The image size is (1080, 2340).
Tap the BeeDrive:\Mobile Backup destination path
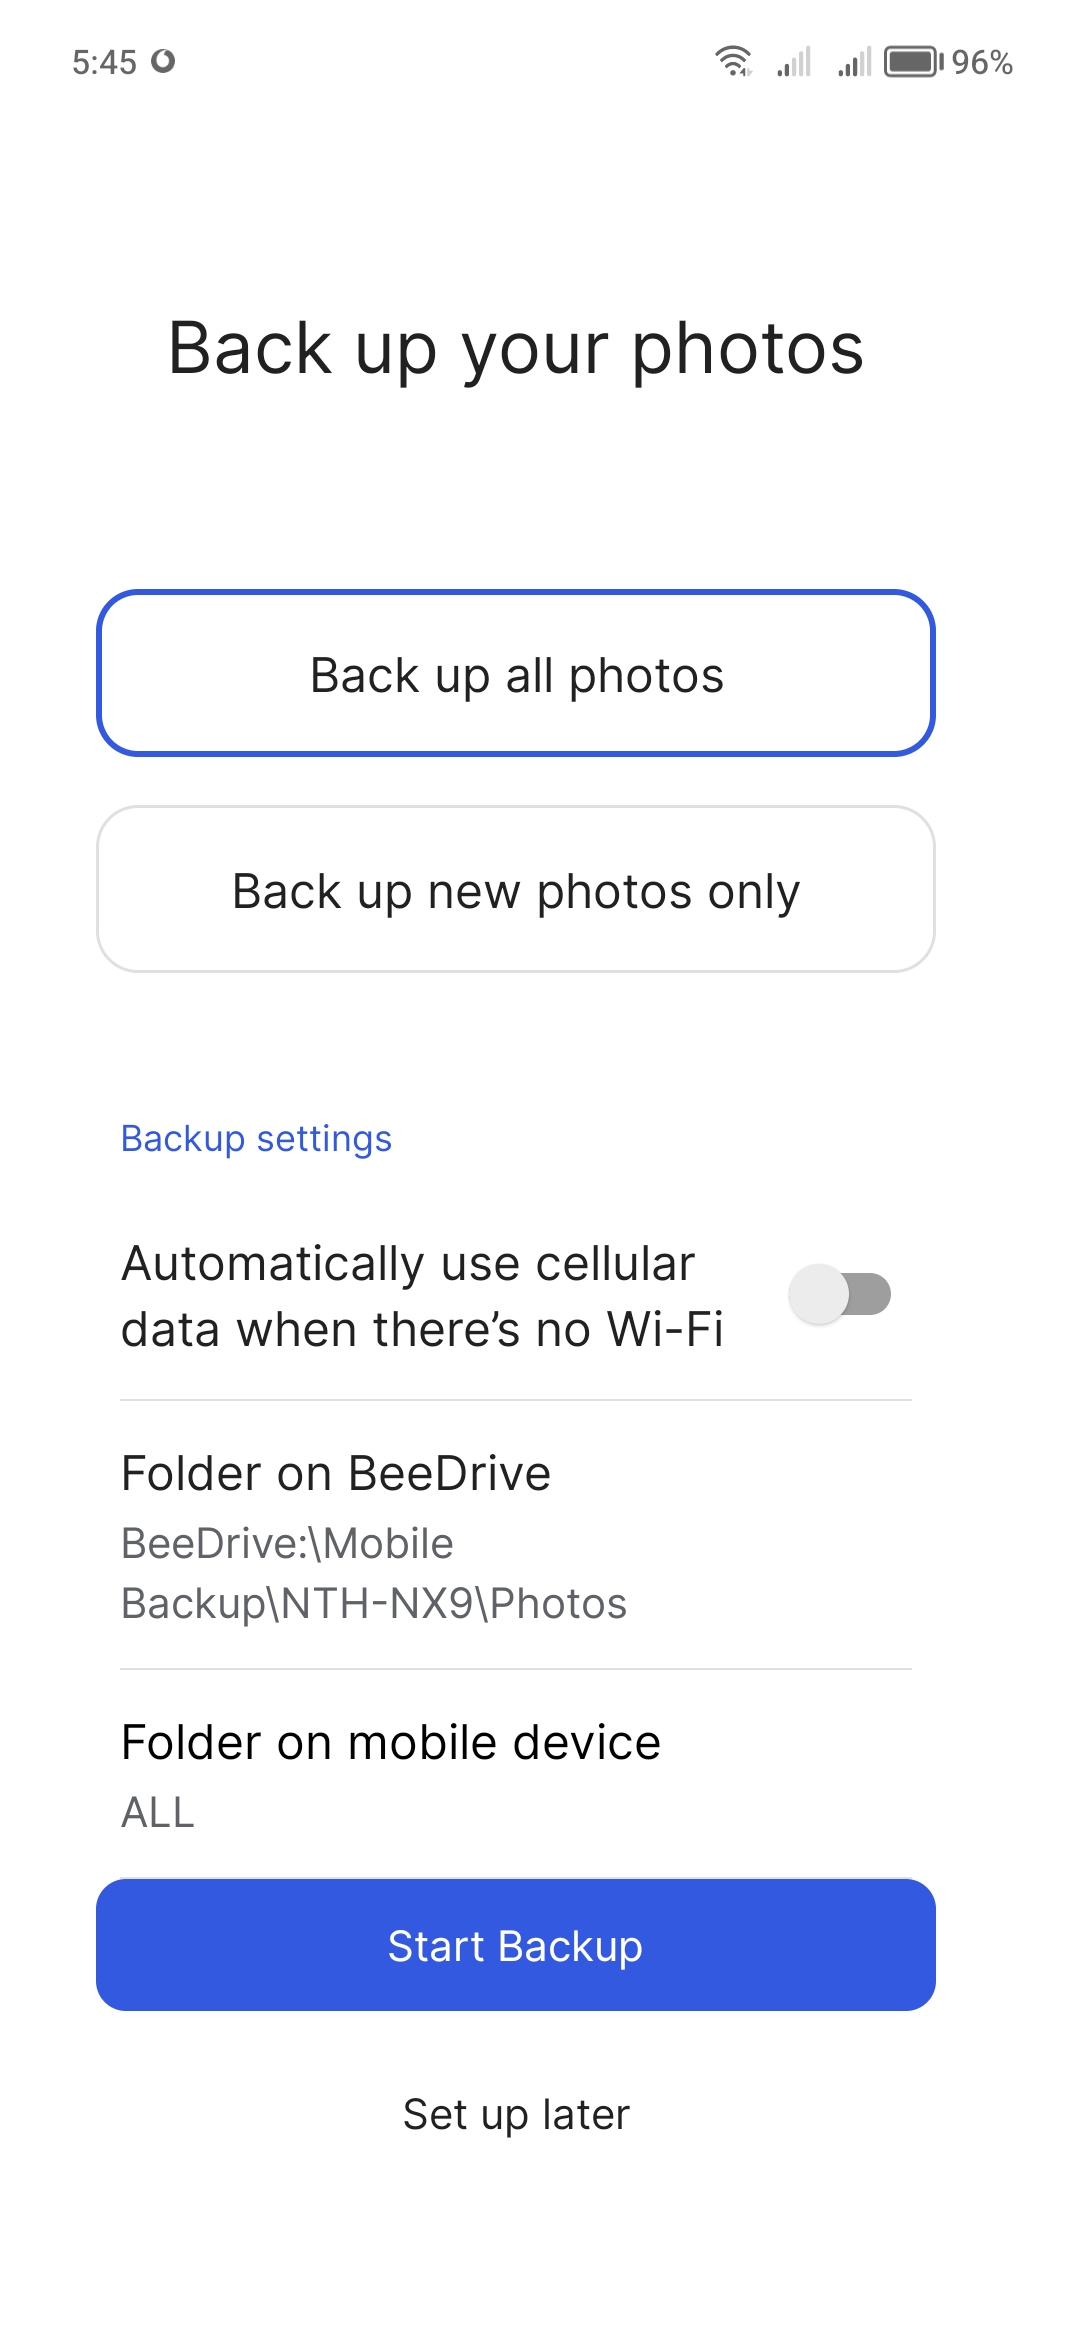point(288,1544)
